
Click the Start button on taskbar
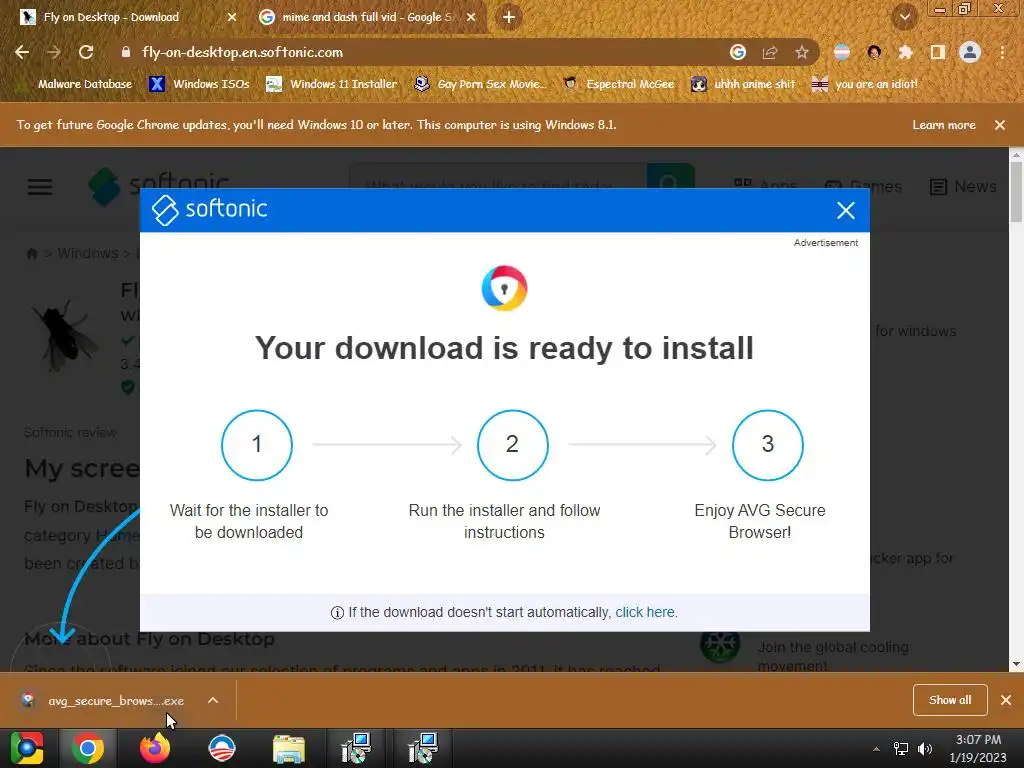(x=26, y=748)
